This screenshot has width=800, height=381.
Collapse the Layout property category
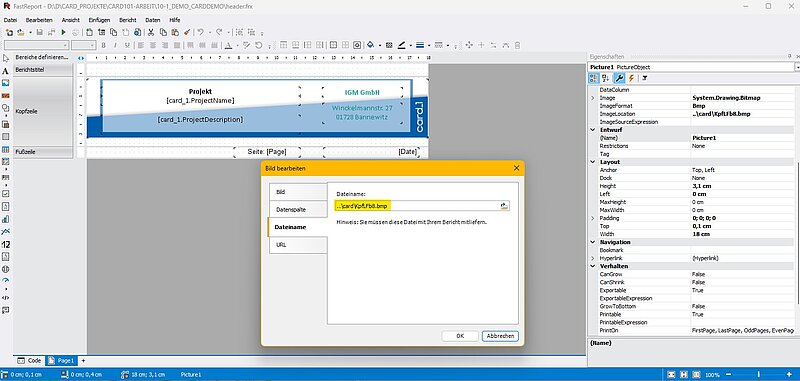click(x=592, y=162)
